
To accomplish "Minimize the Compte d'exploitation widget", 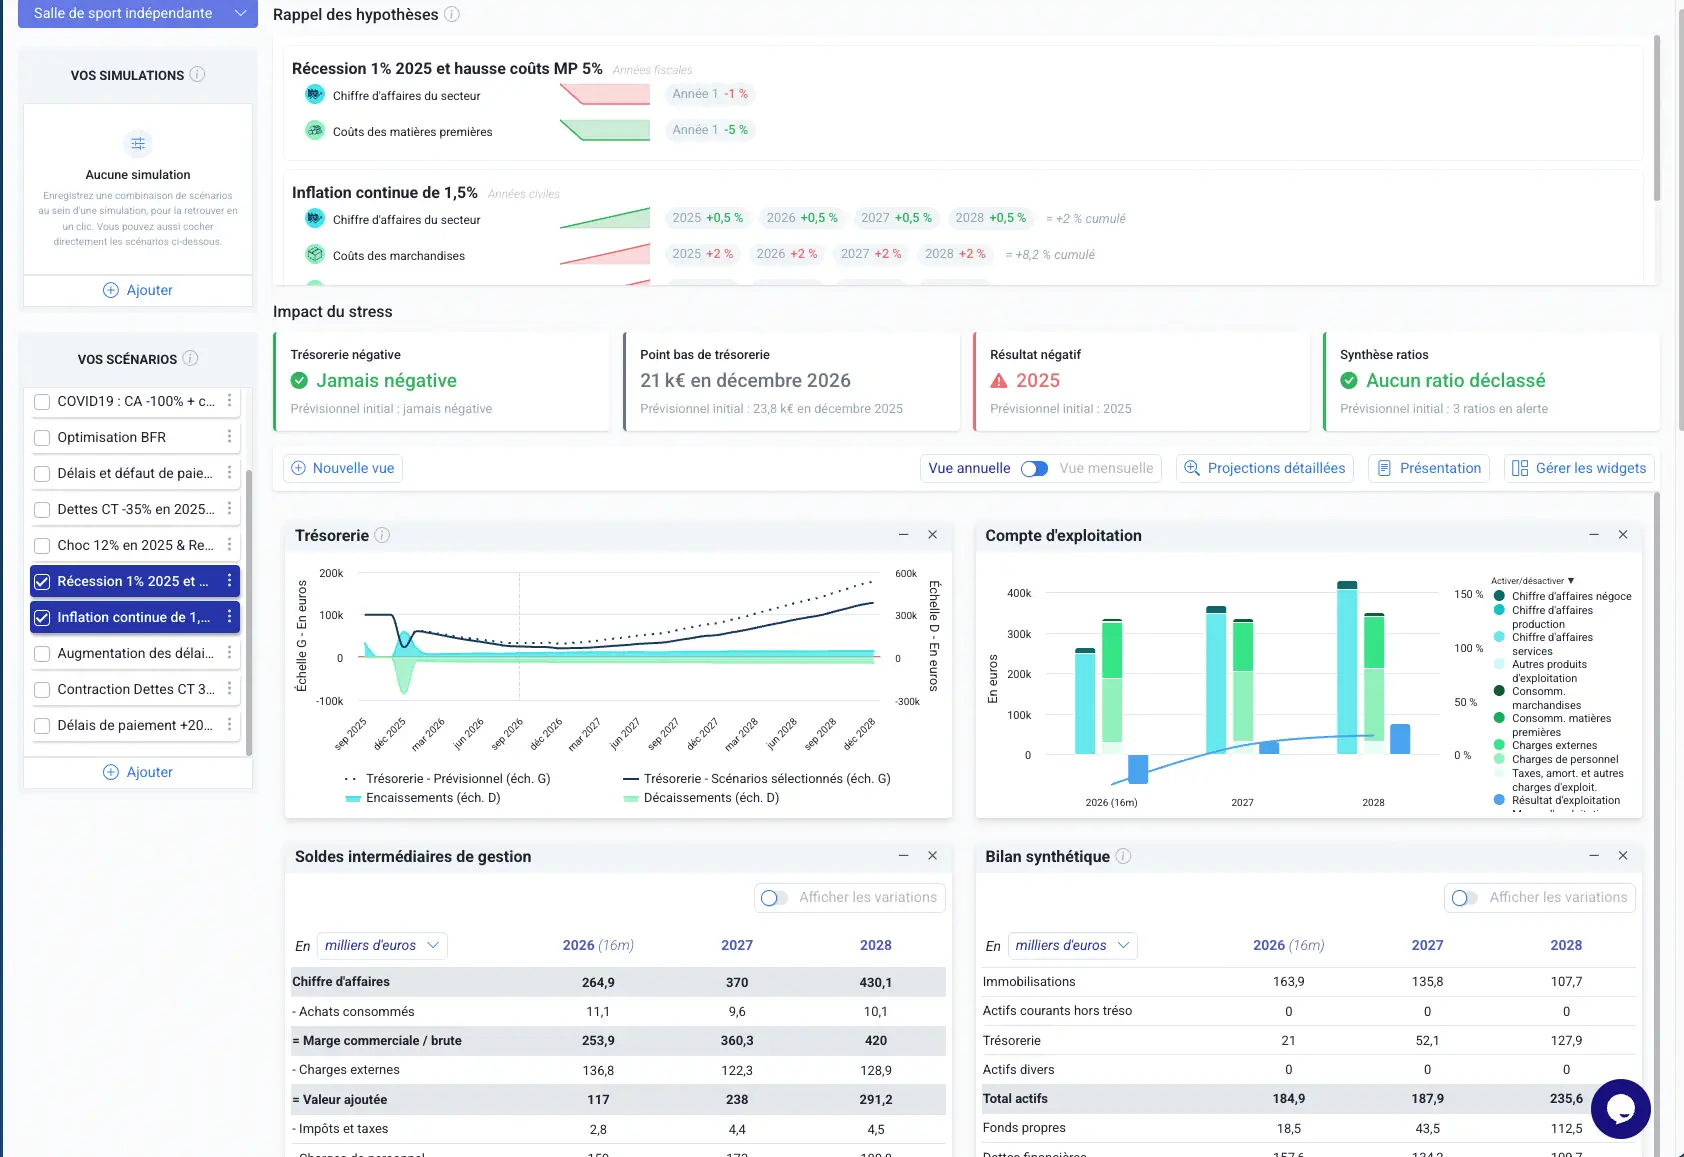I will pos(1594,535).
